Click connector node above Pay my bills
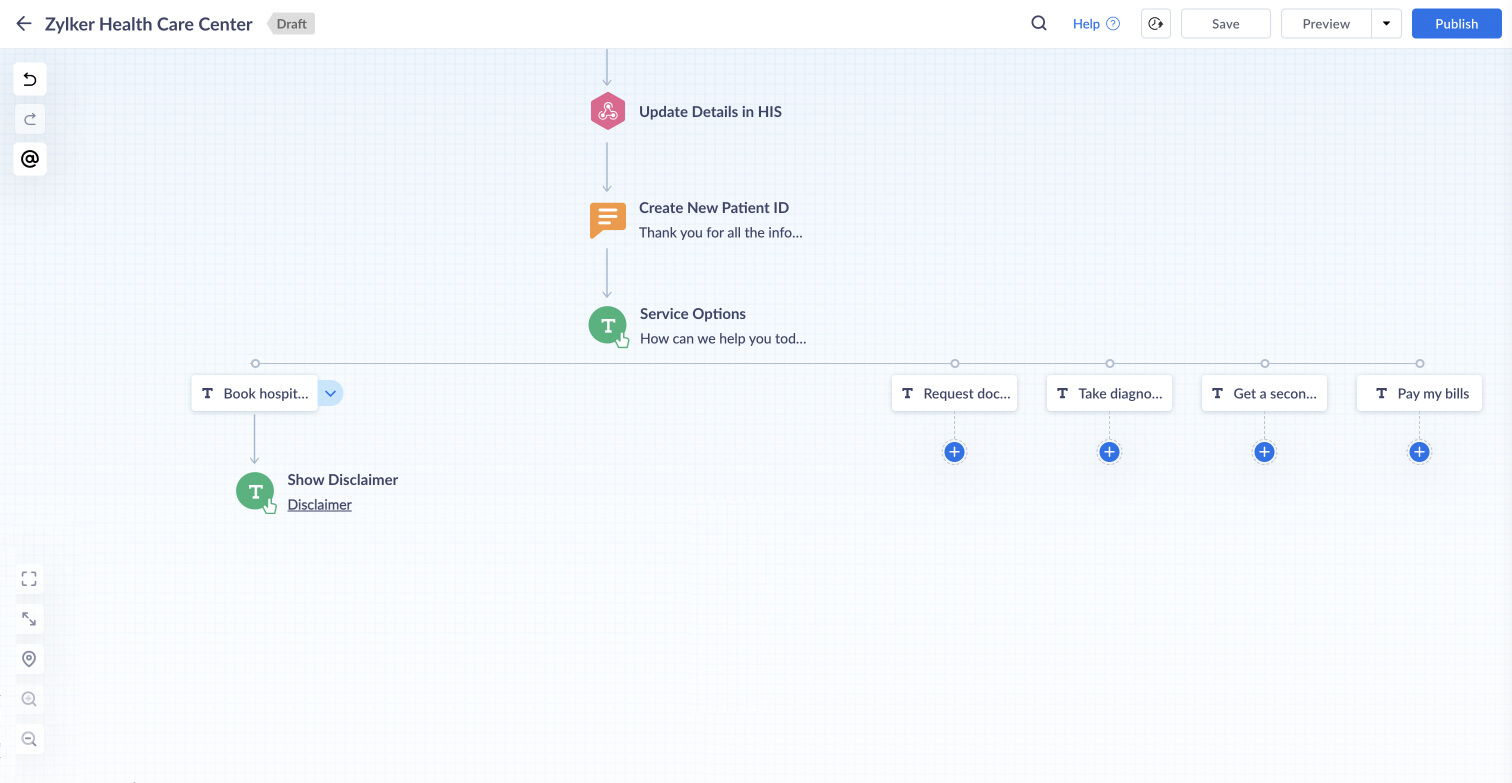 point(1419,363)
